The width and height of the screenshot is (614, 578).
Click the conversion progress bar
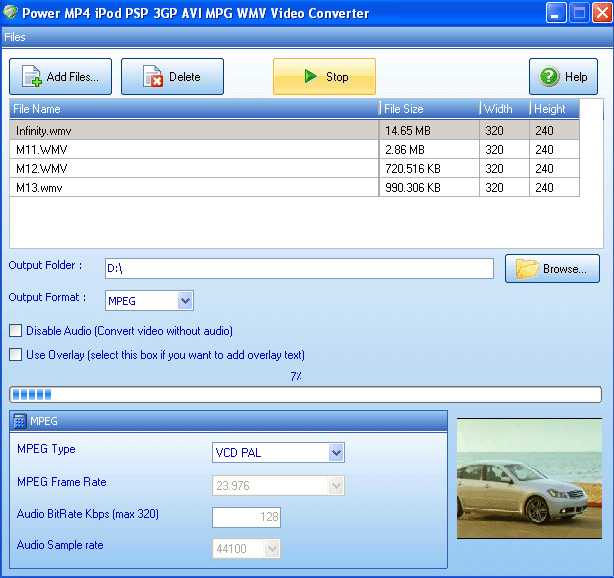(305, 394)
